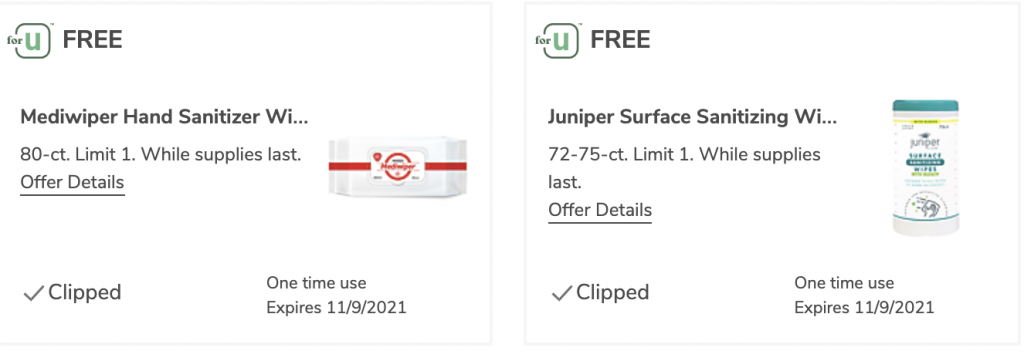Open Offer Details for Mediwiper Hand Sanitizer
Image resolution: width=1024 pixels, height=361 pixels.
click(72, 182)
